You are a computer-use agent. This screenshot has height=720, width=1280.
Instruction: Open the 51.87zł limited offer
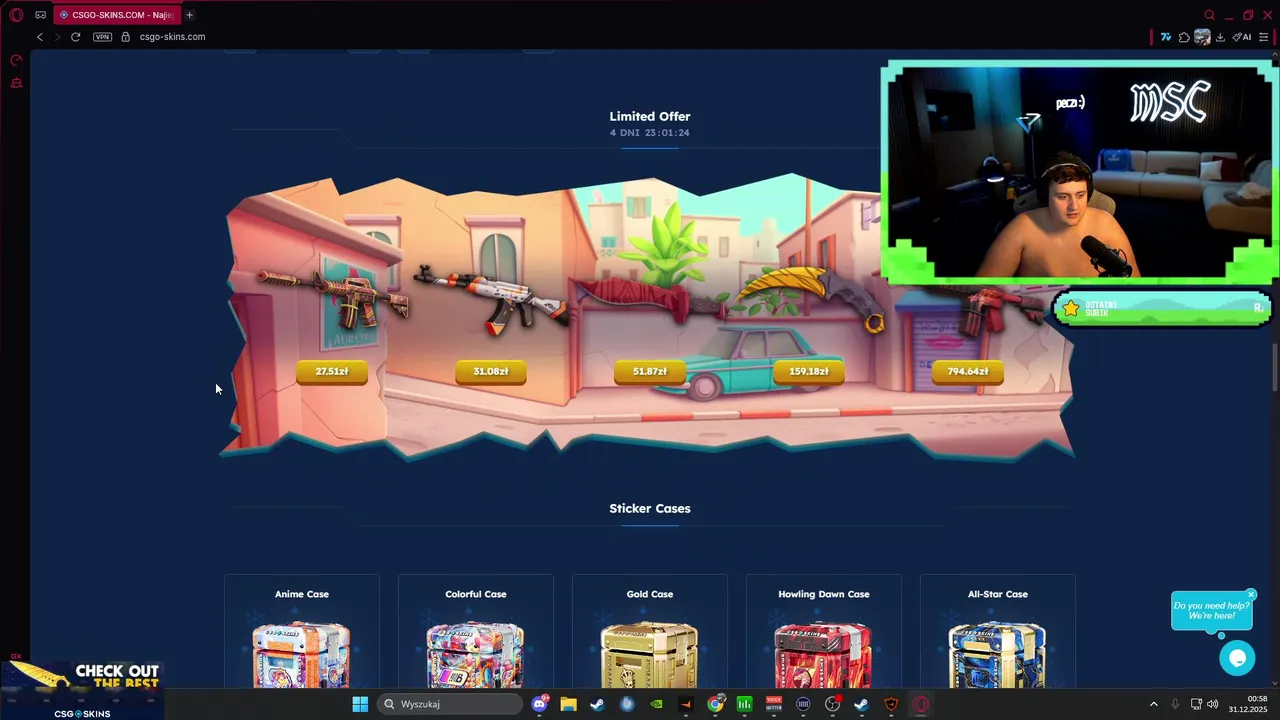tap(649, 372)
